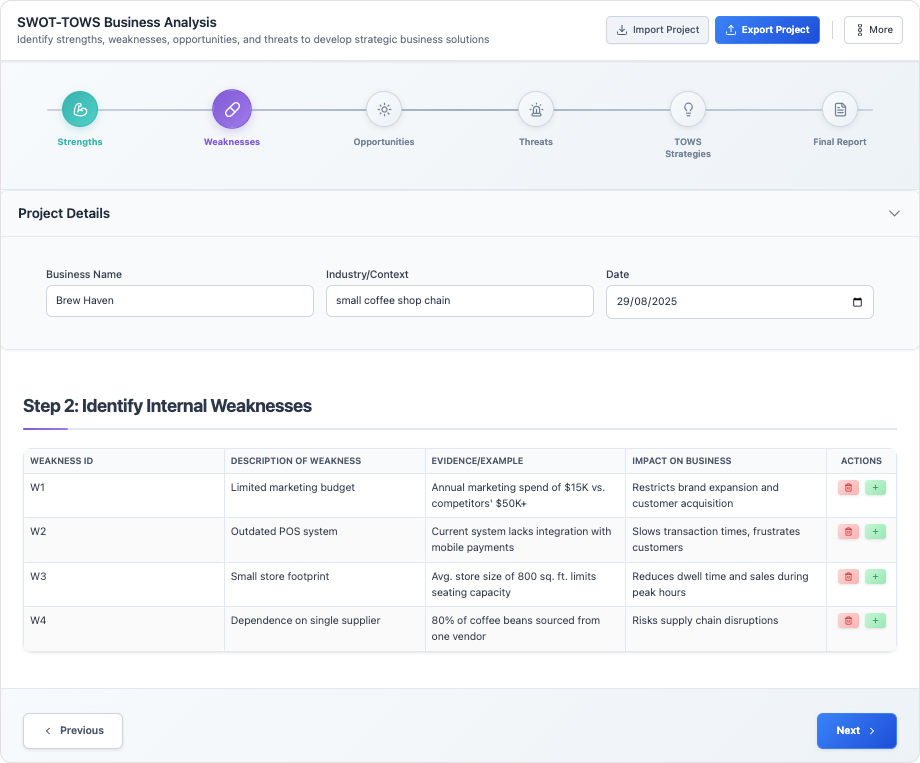Go back with the Previous button

[x=72, y=730]
